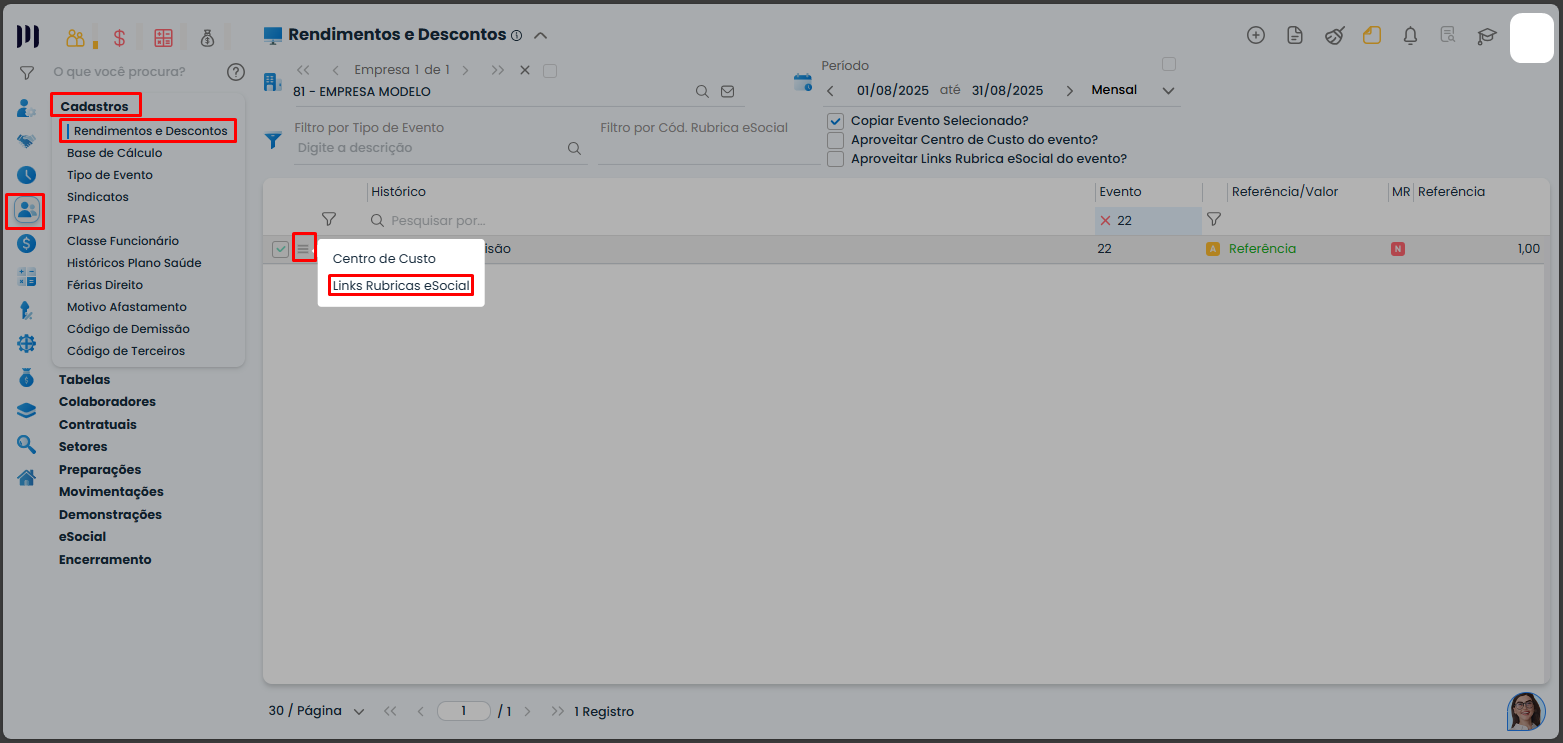The image size is (1563, 743).
Task: Select the people payroll module icon
Action: pyautogui.click(x=26, y=210)
